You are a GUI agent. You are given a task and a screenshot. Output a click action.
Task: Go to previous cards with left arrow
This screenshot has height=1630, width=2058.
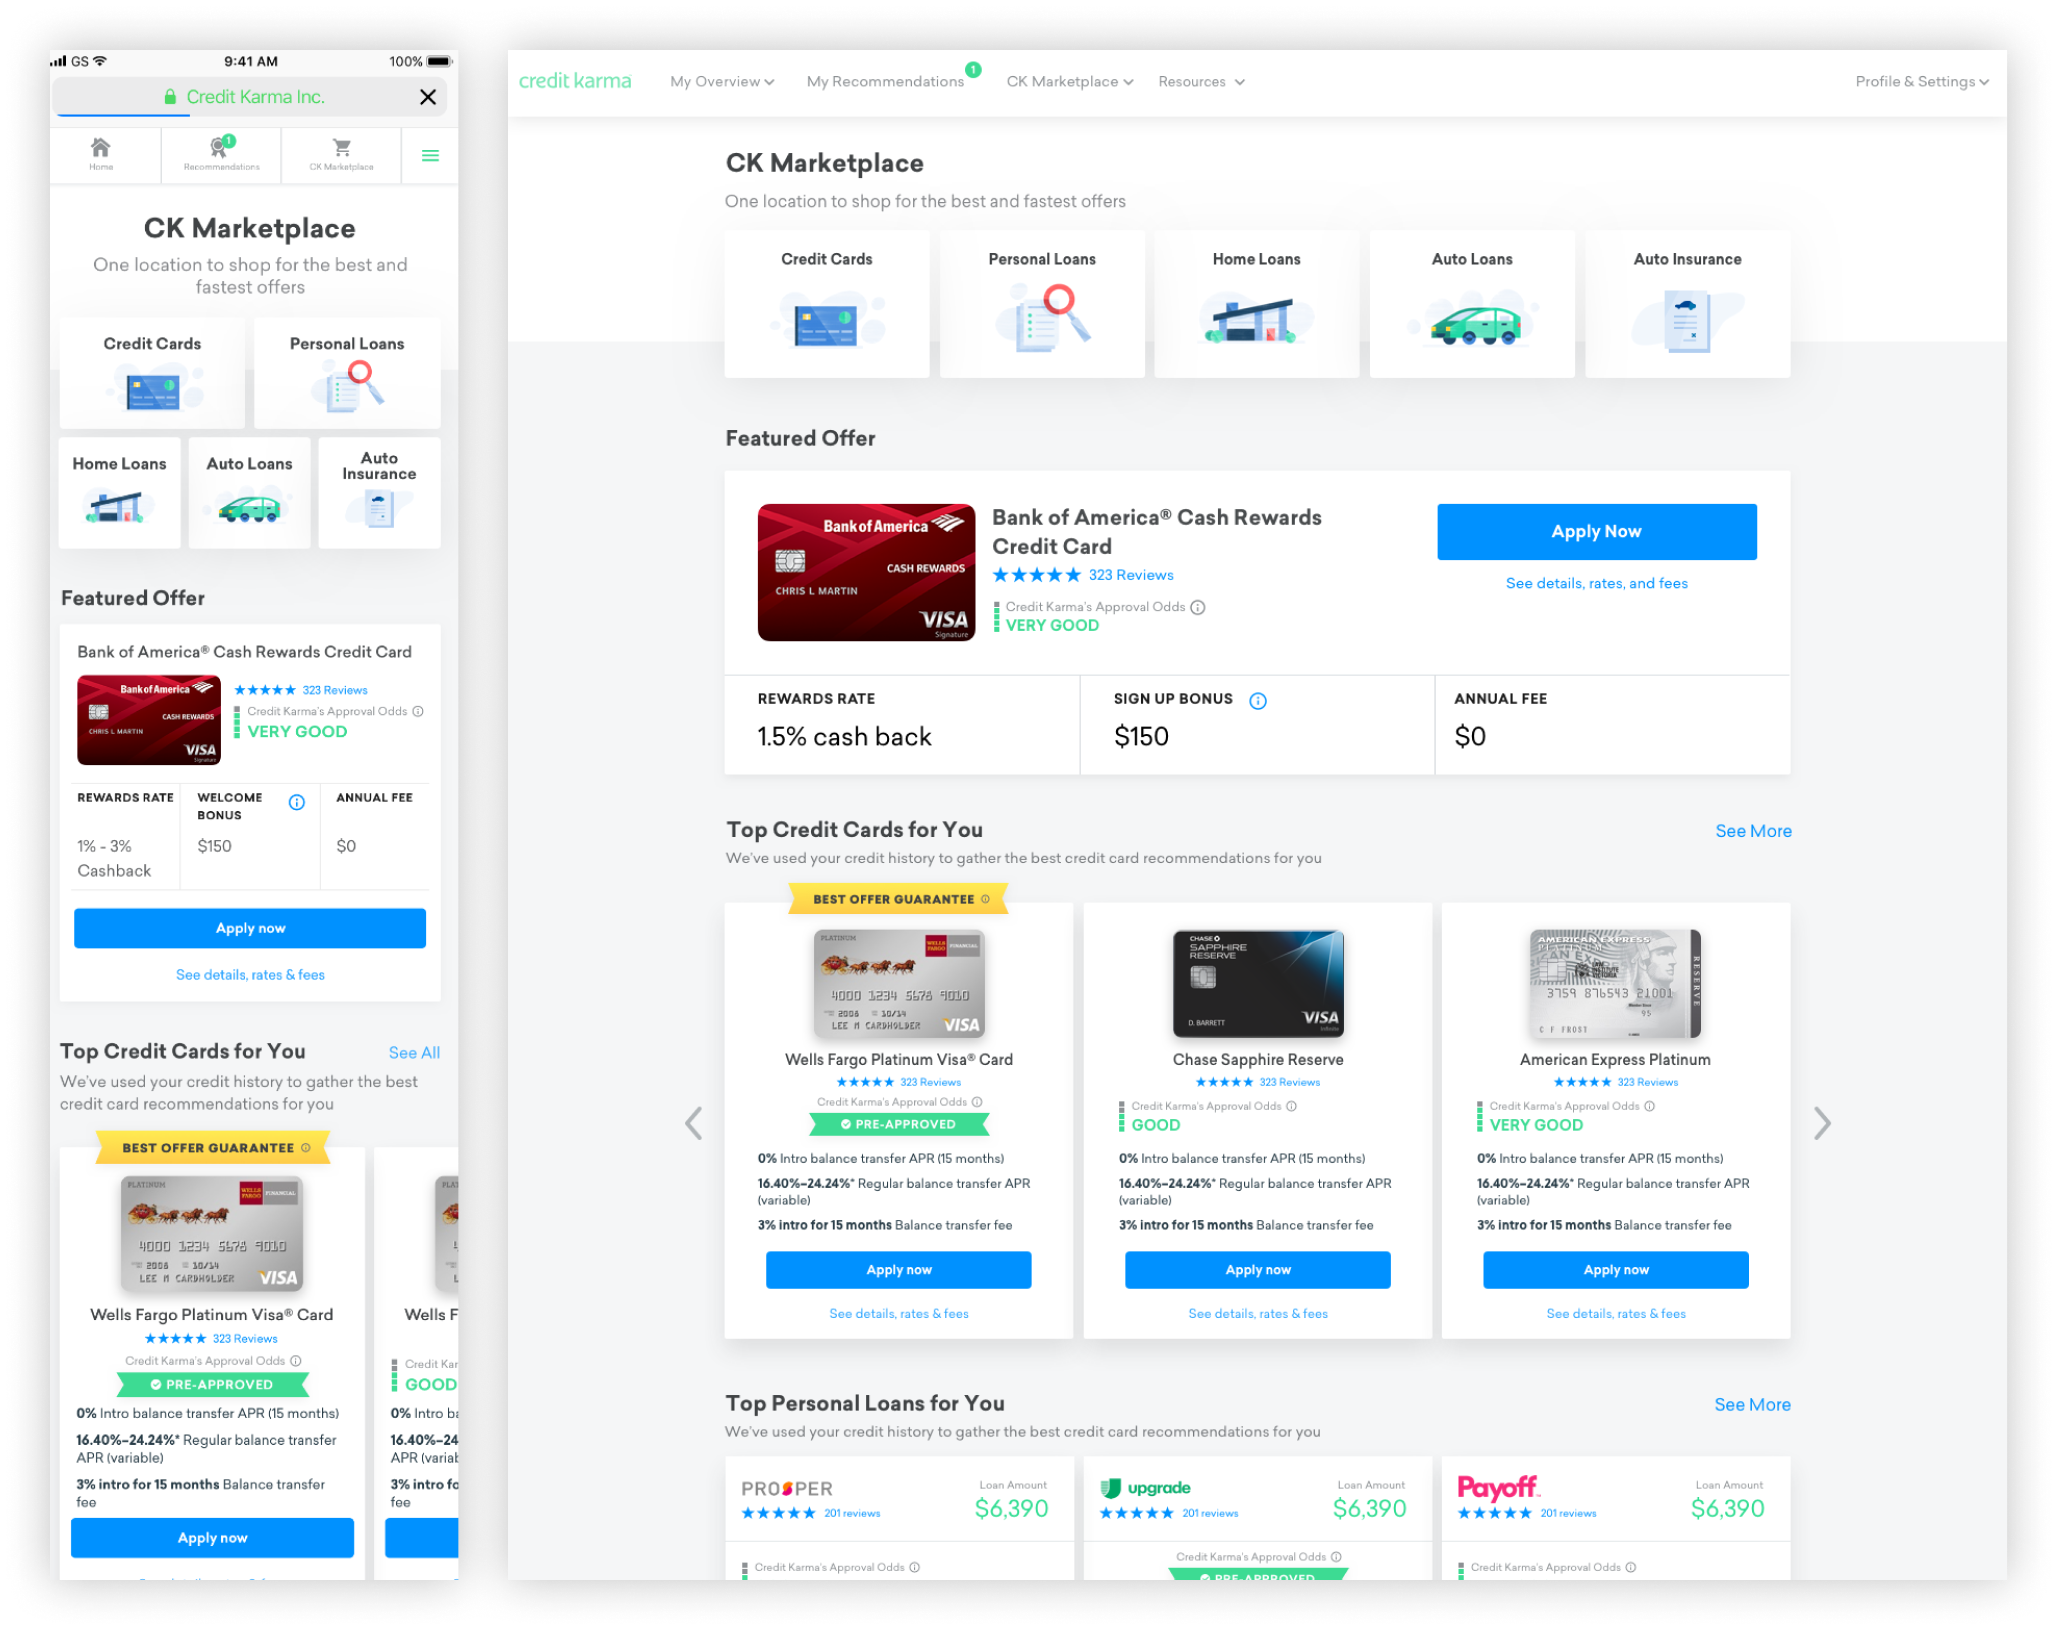693,1123
